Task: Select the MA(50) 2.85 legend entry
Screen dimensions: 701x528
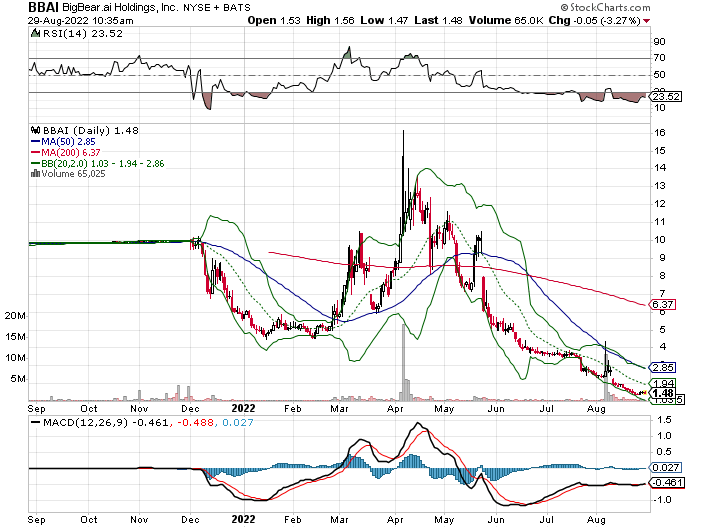Action: (63, 142)
